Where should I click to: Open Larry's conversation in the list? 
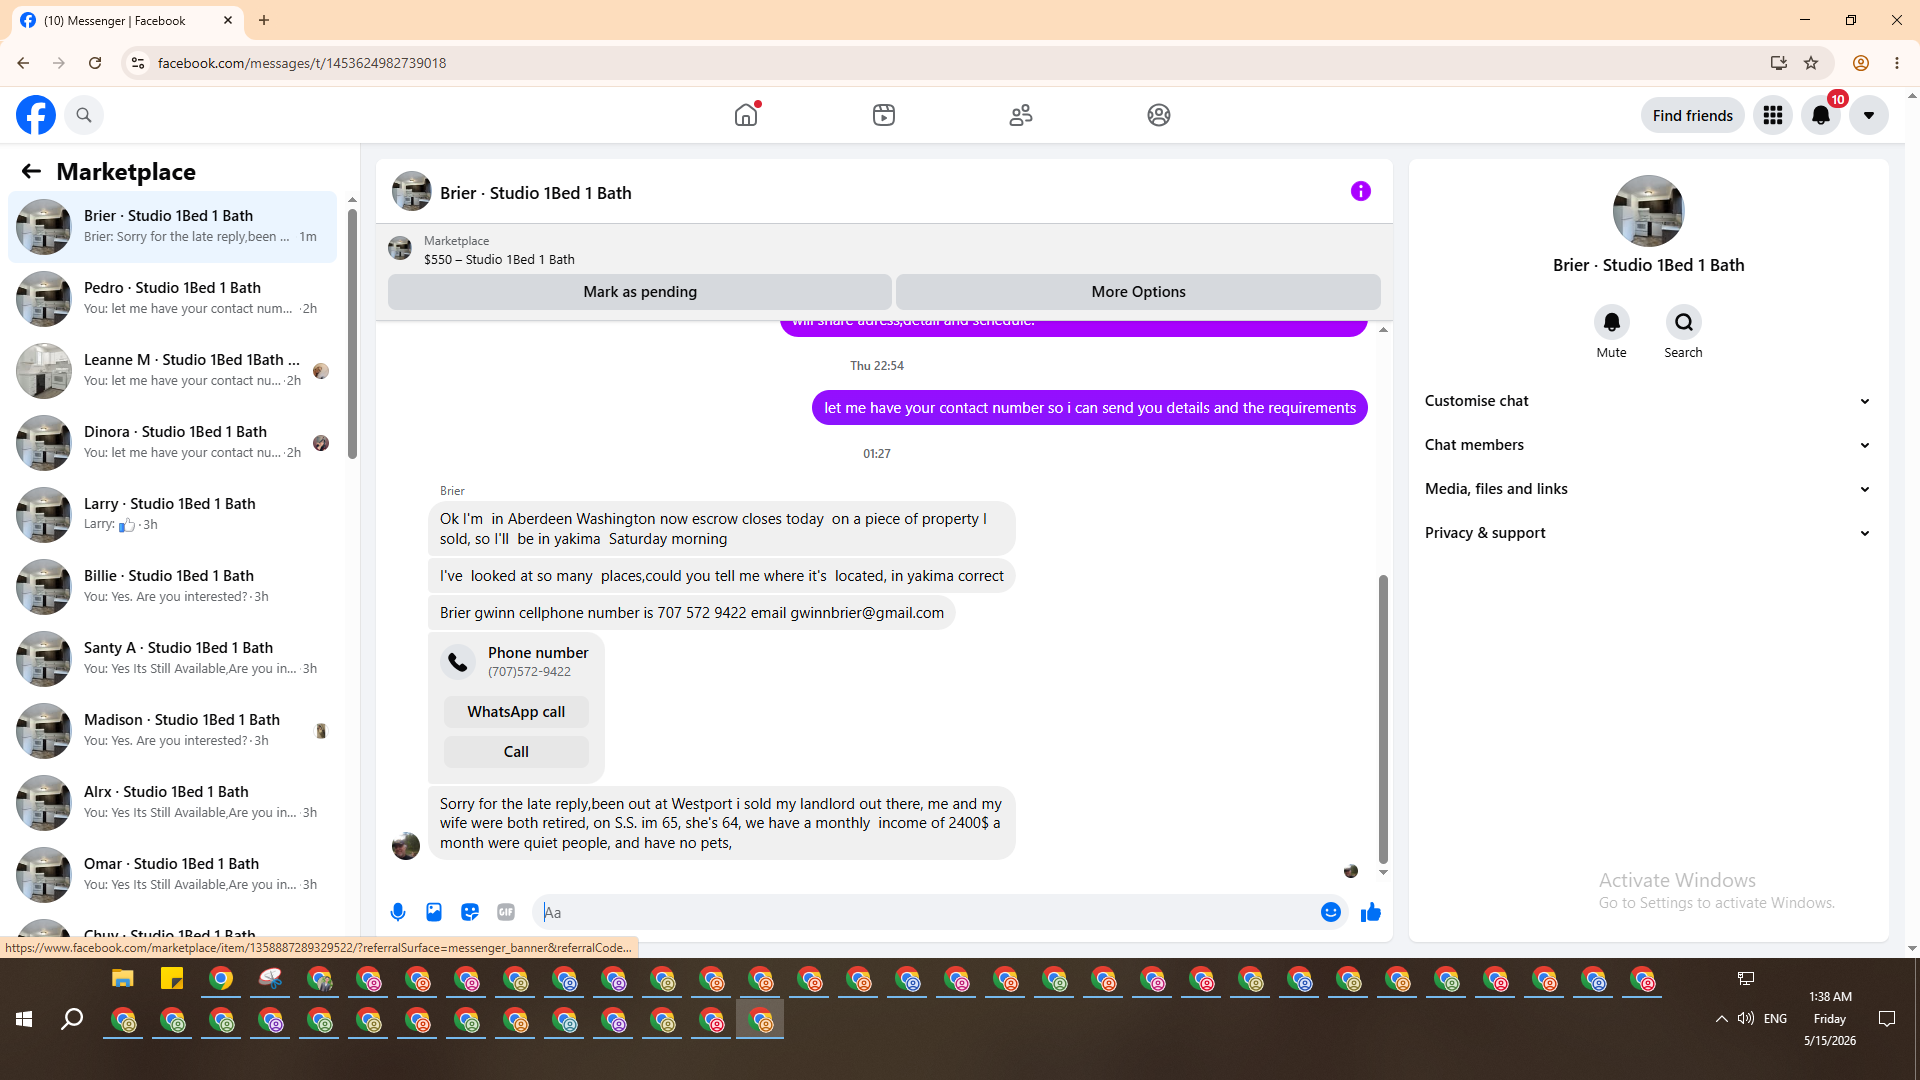pos(173,515)
